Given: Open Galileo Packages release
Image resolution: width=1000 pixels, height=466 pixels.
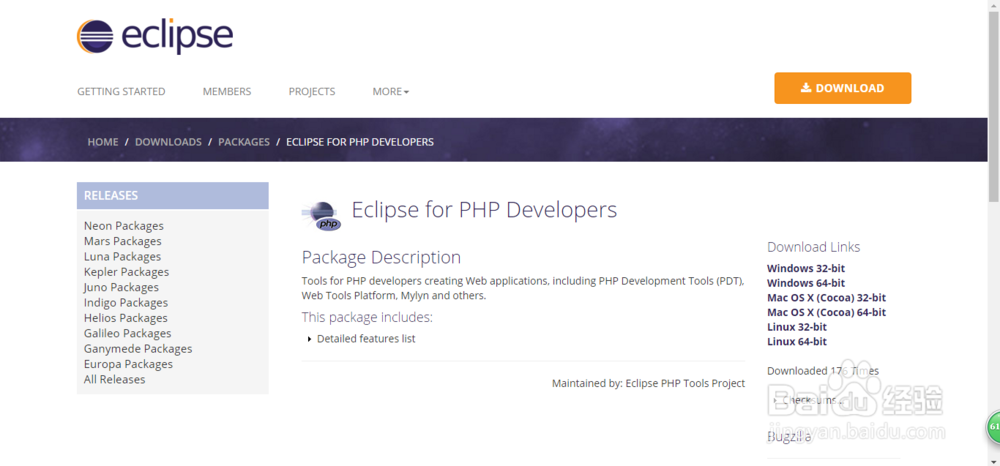Looking at the screenshot, I should click(x=128, y=333).
